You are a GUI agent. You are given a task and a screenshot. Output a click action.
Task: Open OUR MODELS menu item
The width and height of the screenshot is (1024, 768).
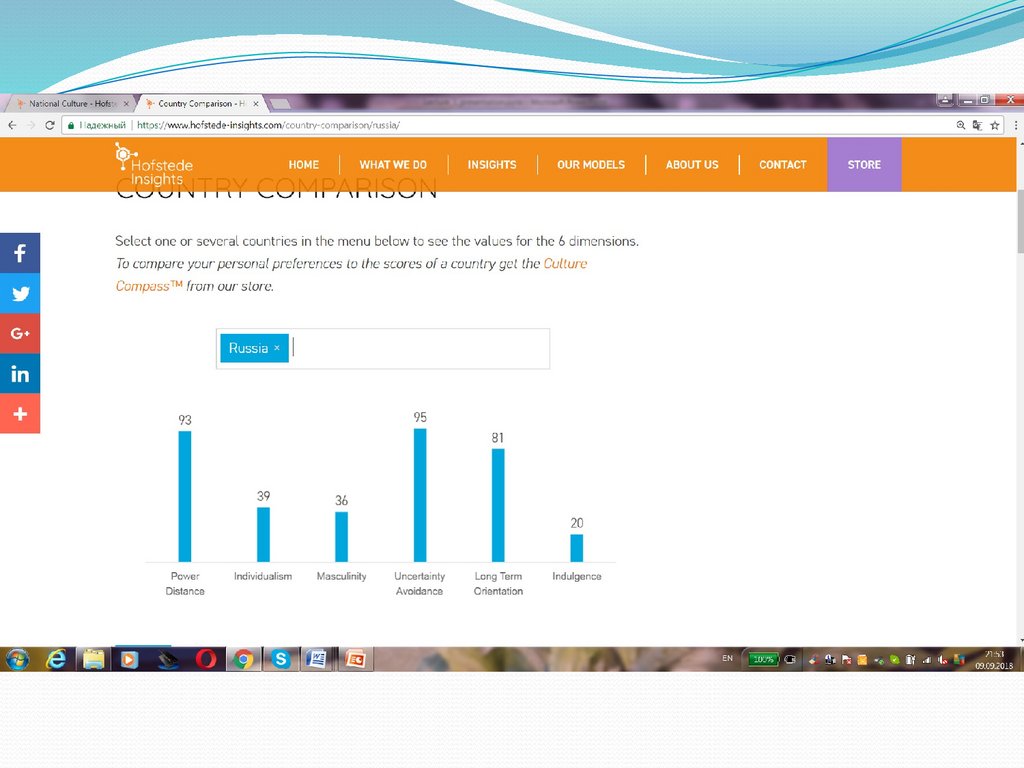tap(591, 165)
